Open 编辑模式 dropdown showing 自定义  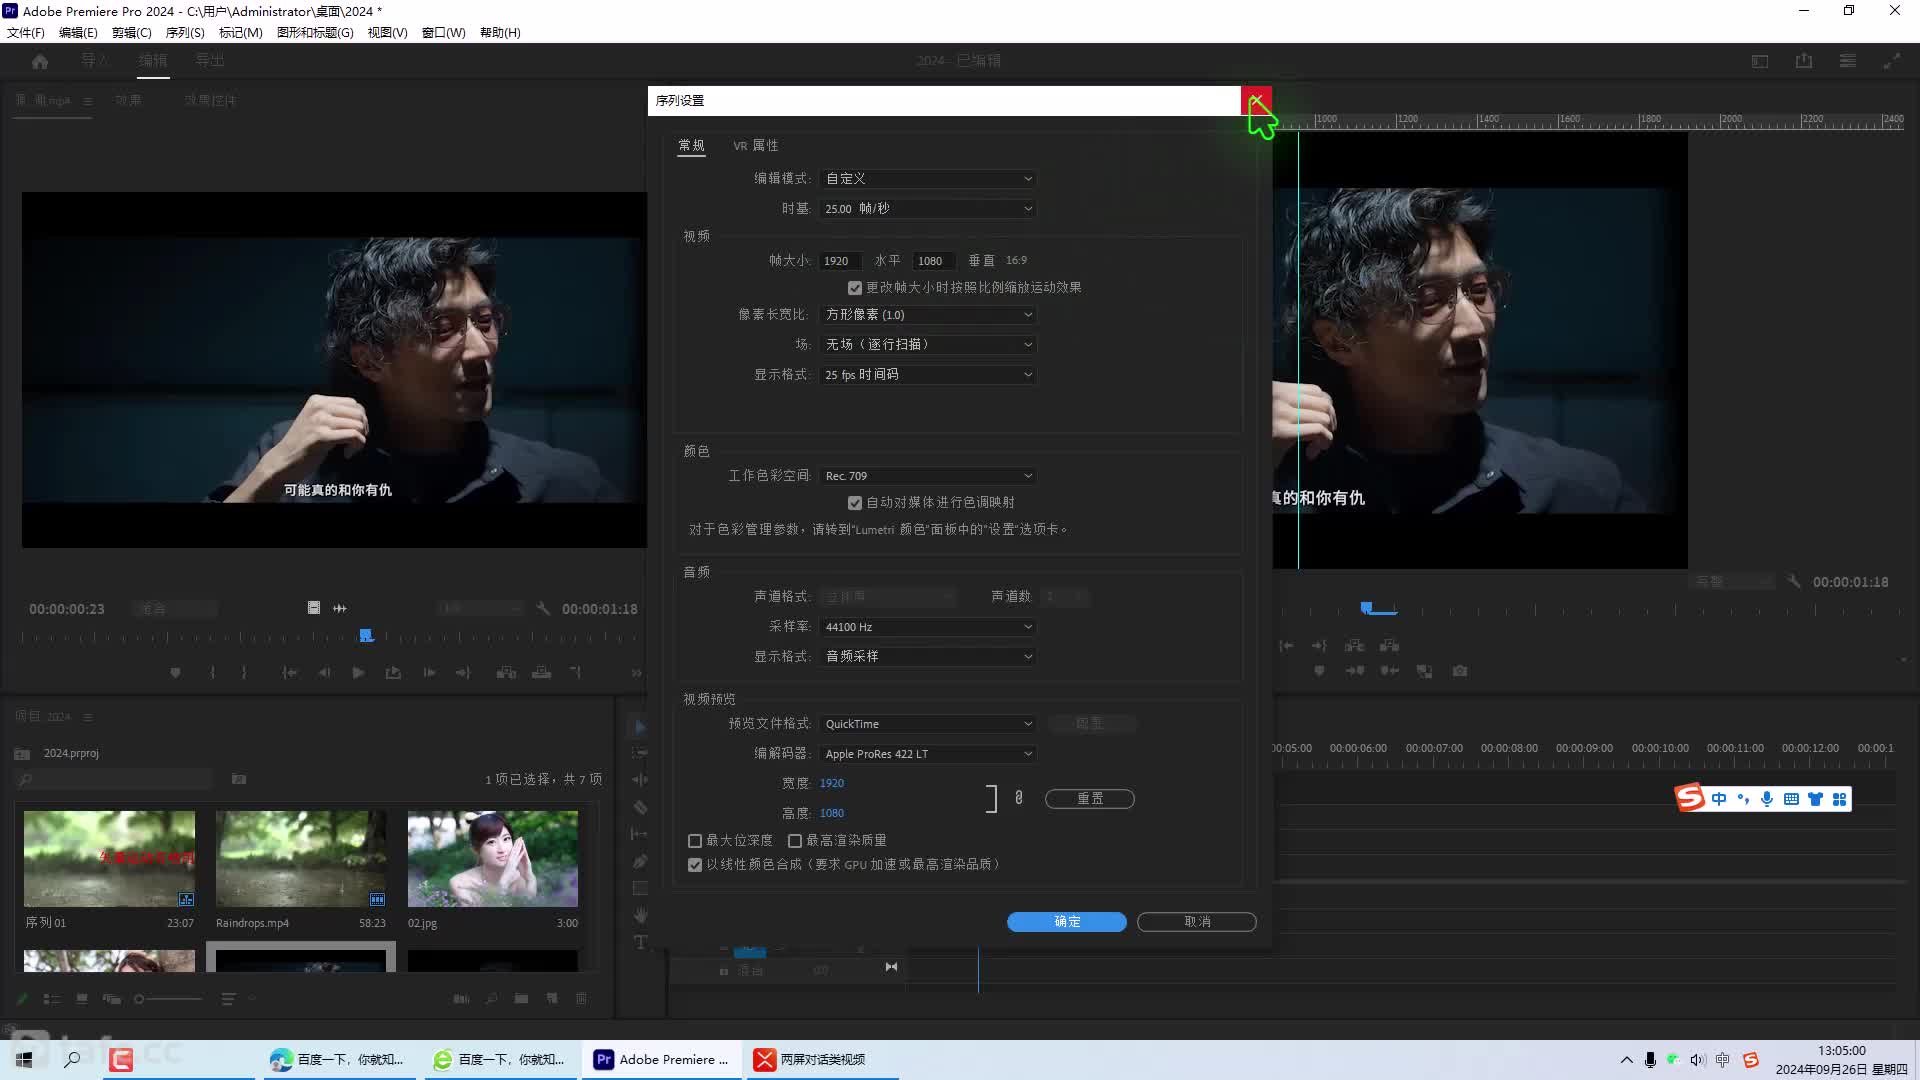click(928, 178)
